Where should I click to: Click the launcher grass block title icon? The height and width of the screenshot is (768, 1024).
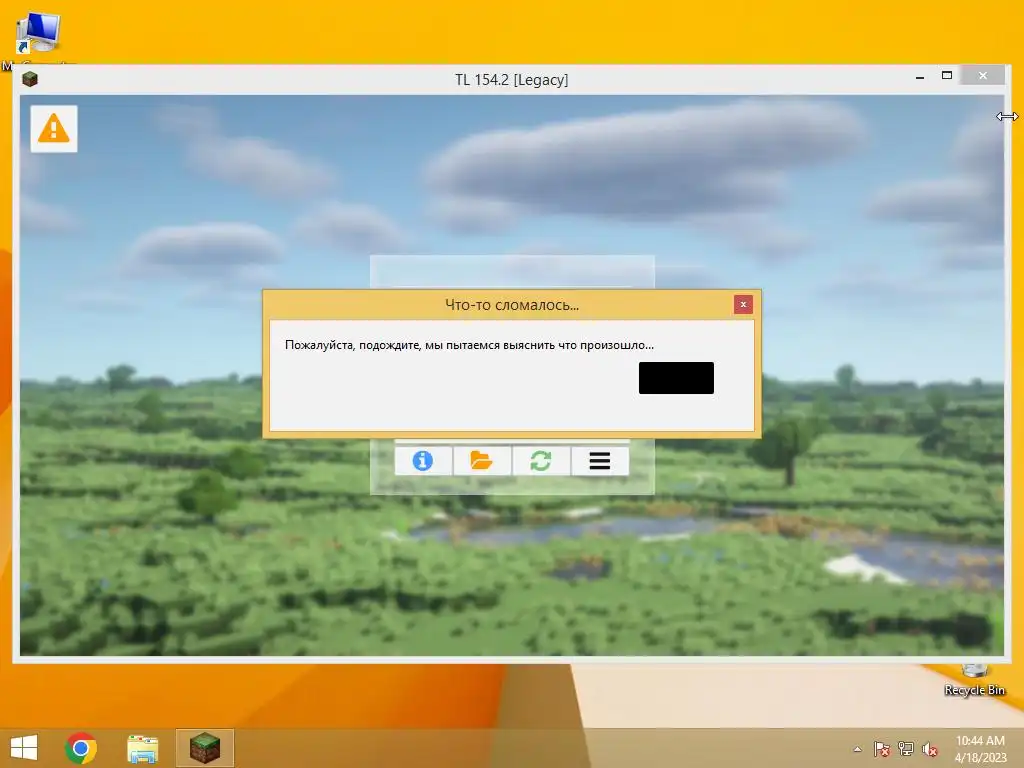tap(30, 80)
